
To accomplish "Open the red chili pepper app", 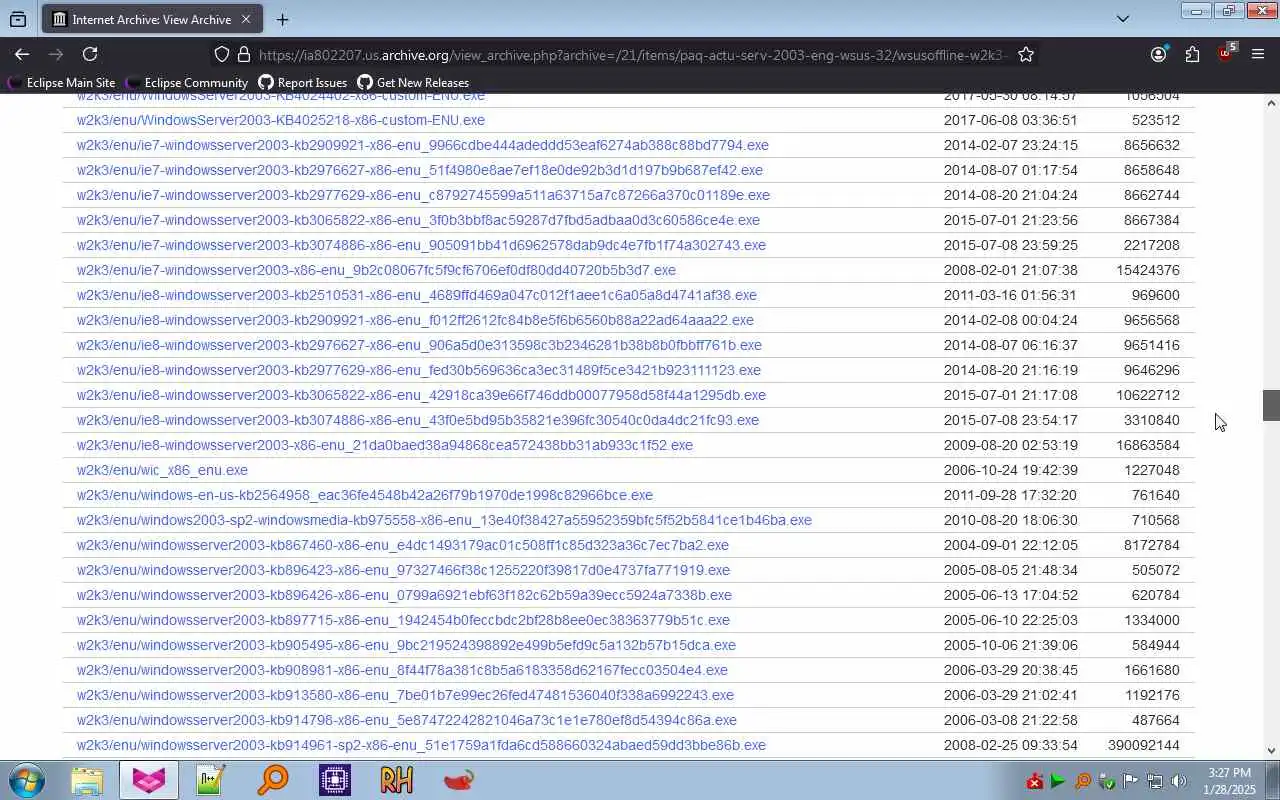I will (x=459, y=780).
